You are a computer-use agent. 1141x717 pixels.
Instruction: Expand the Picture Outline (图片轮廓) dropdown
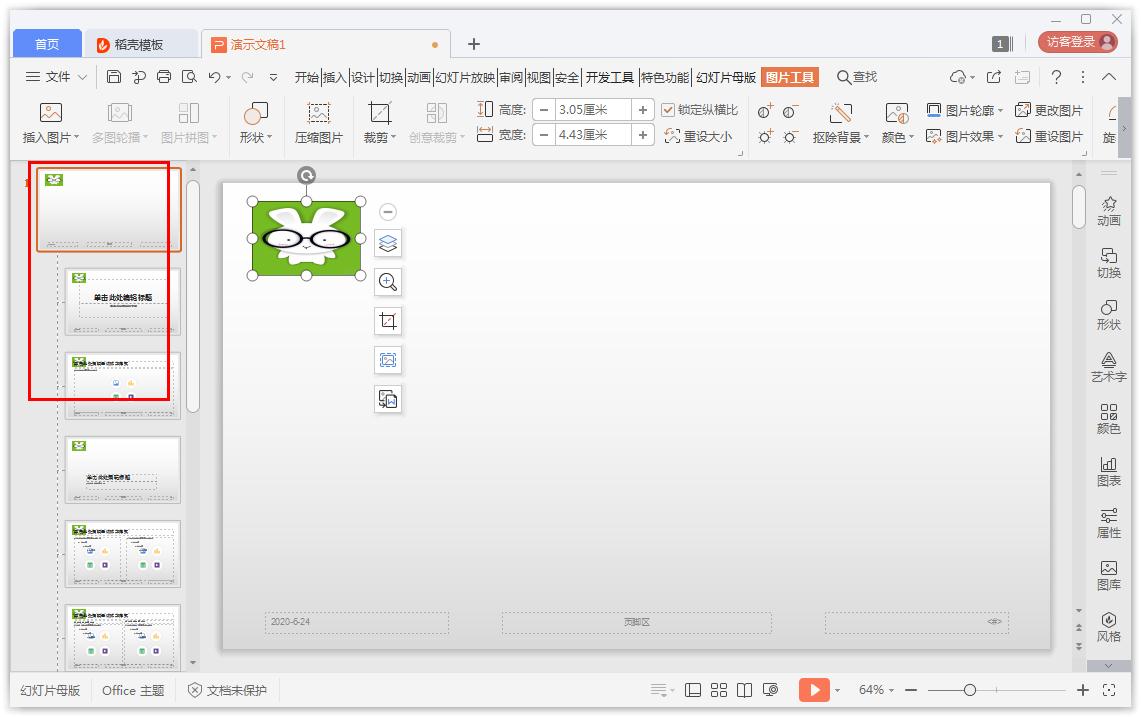(1001, 111)
